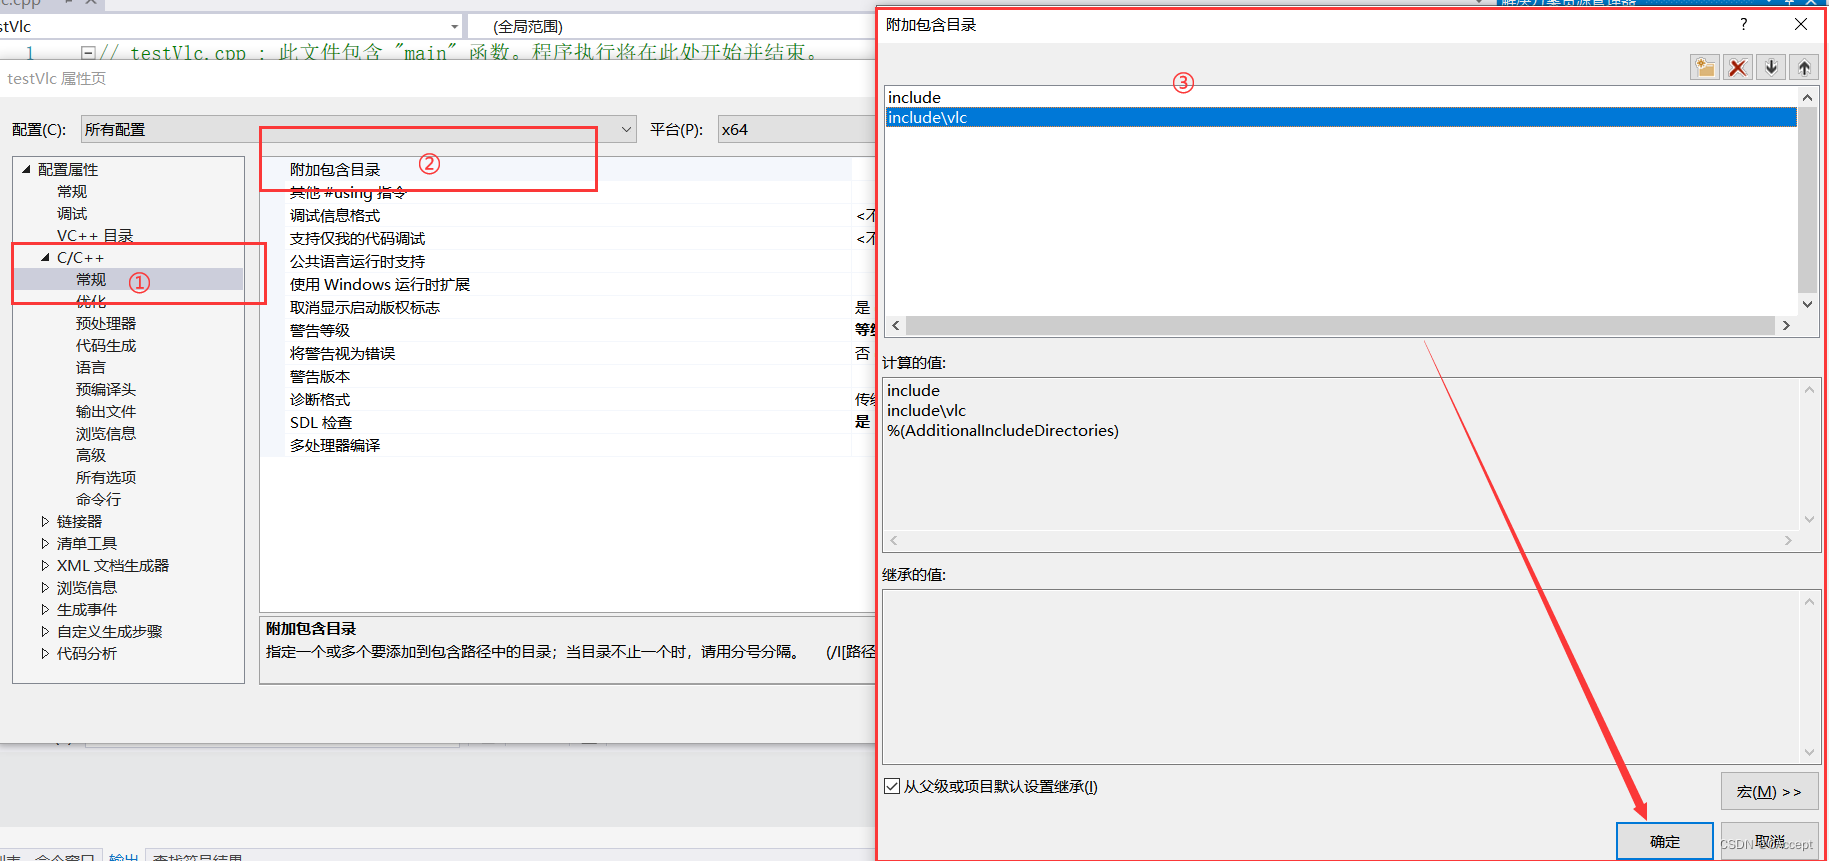Select the 所有选项 tree item
Image resolution: width=1829 pixels, height=861 pixels.
106,477
